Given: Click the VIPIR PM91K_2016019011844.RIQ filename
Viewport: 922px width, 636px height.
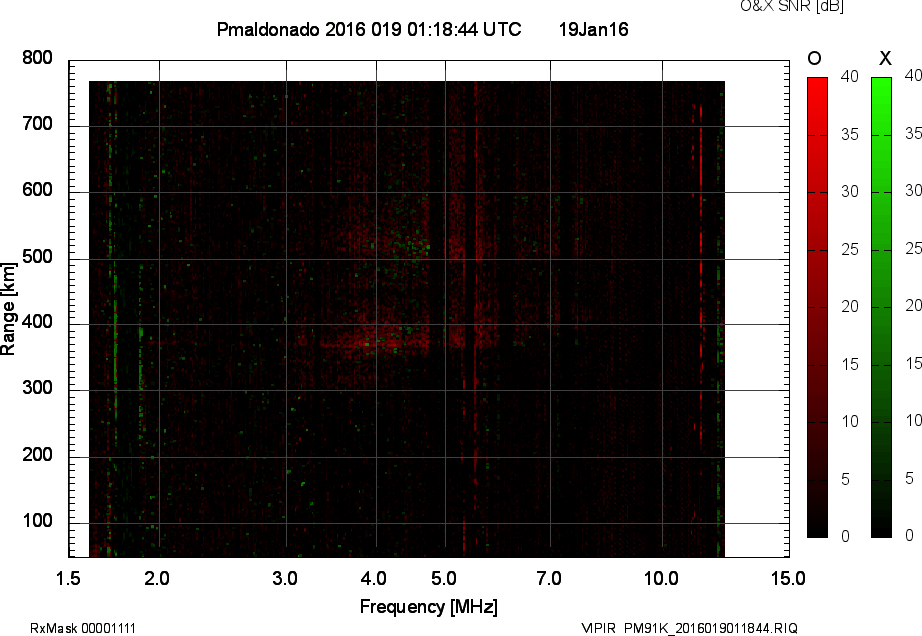Looking at the screenshot, I should pos(689,628).
